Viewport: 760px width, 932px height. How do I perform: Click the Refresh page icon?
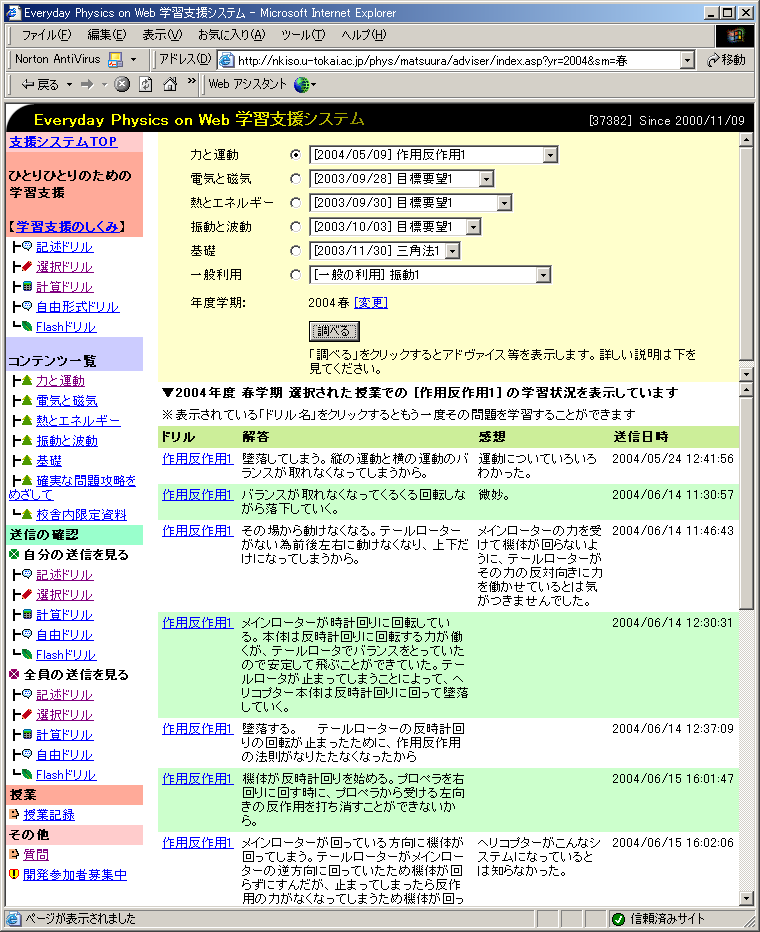tap(146, 84)
